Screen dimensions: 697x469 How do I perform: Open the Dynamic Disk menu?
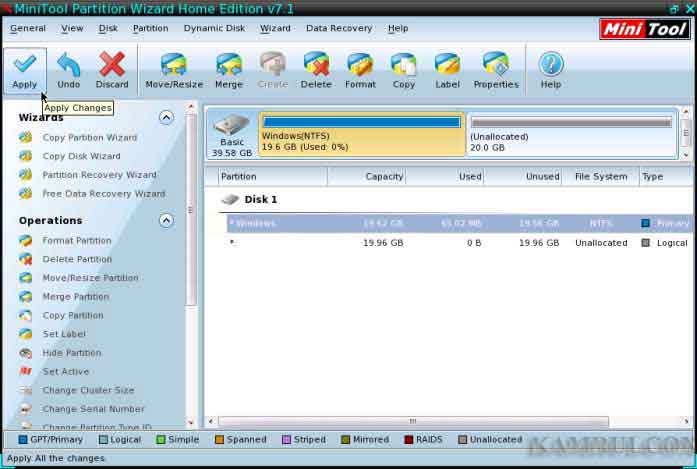tap(214, 28)
